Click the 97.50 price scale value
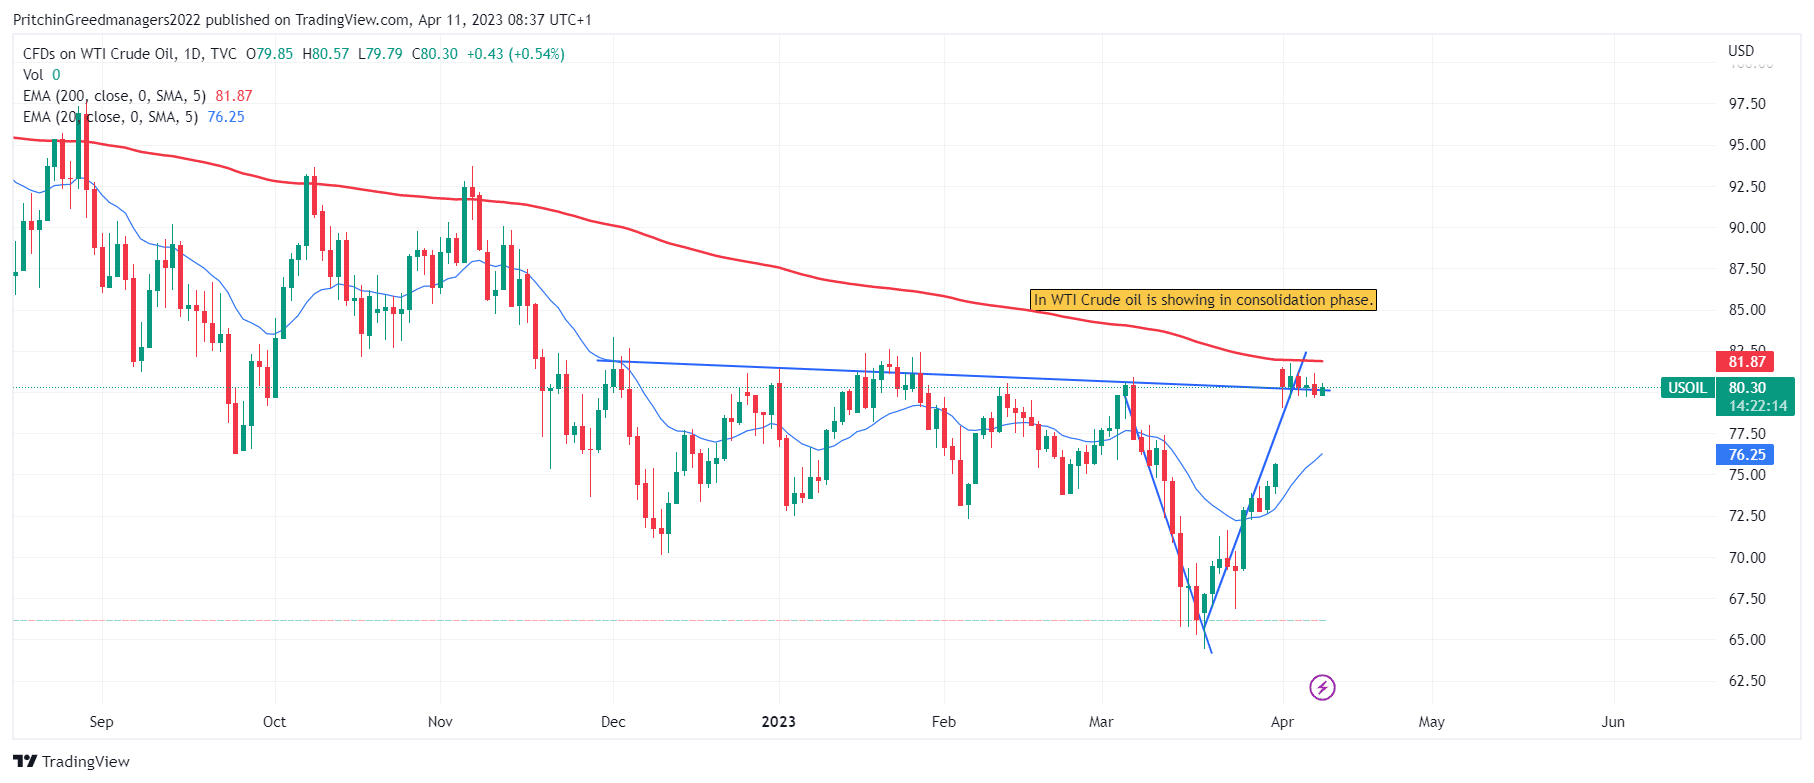The height and width of the screenshot is (783, 1814). point(1747,104)
